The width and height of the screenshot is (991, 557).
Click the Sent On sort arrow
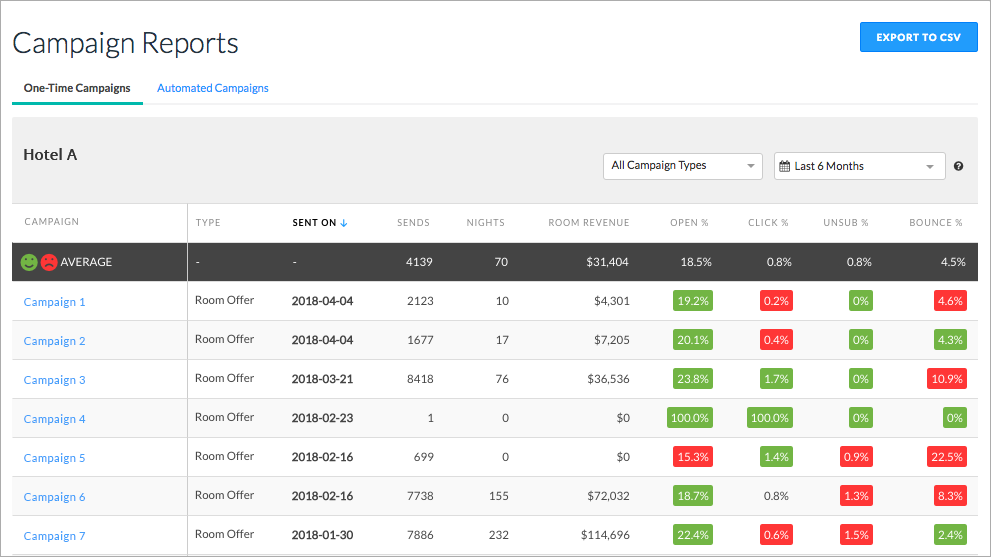click(344, 223)
